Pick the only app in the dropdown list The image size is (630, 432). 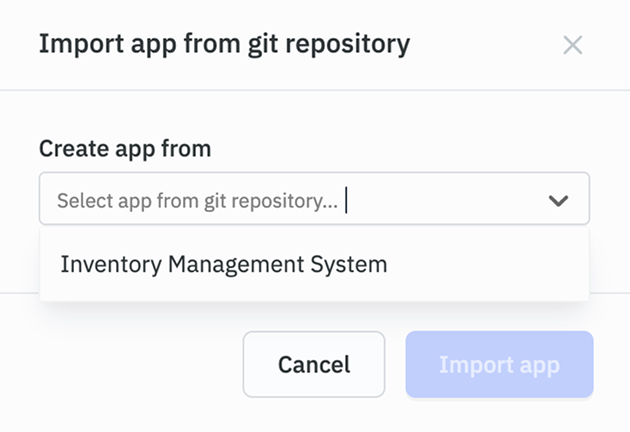click(x=223, y=265)
